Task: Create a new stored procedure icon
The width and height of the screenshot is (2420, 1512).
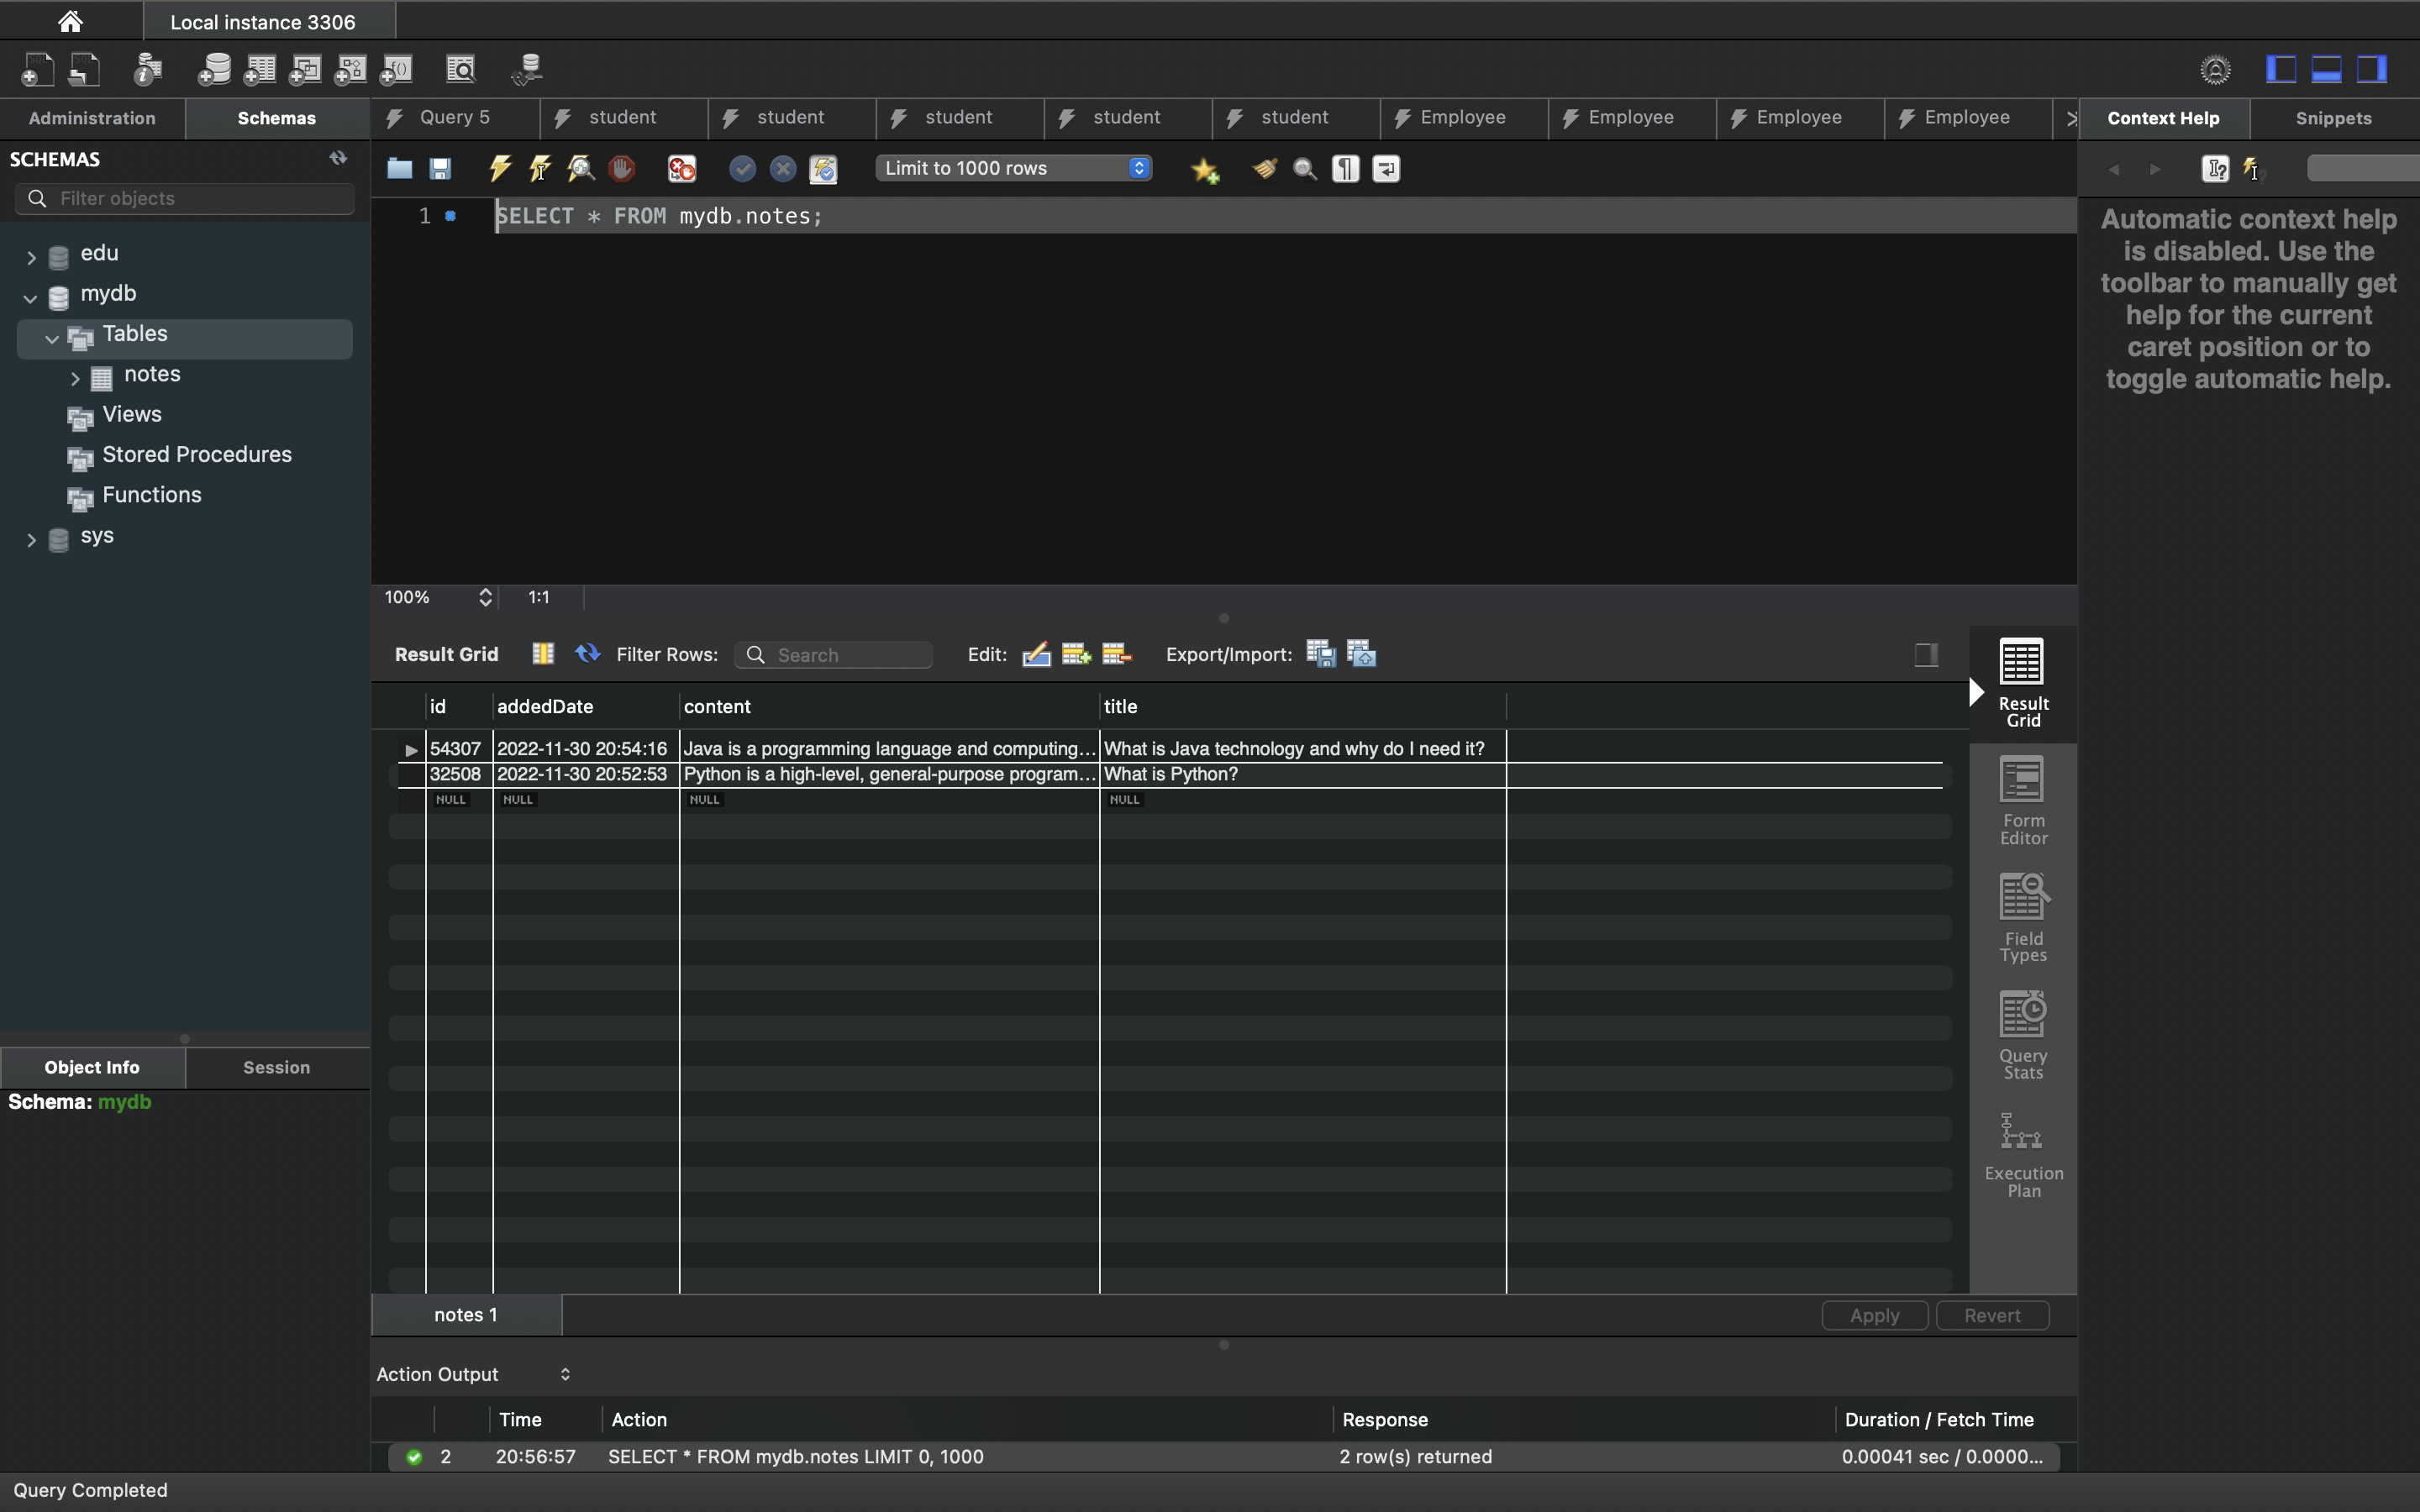Action: (x=351, y=69)
